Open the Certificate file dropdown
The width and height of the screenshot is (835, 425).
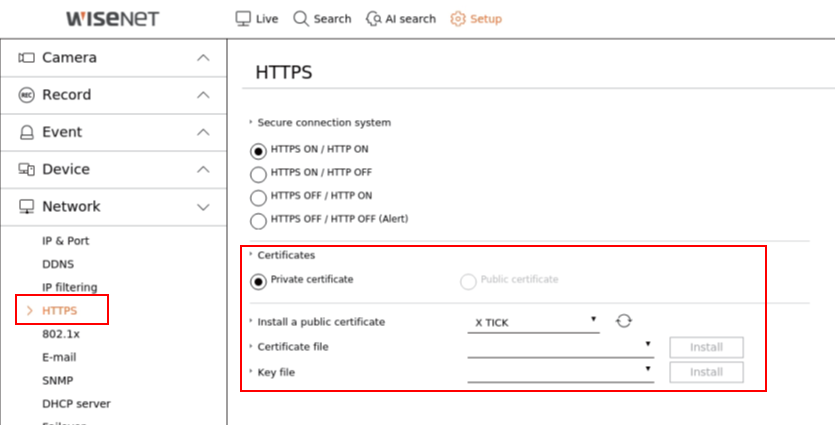[559, 347]
